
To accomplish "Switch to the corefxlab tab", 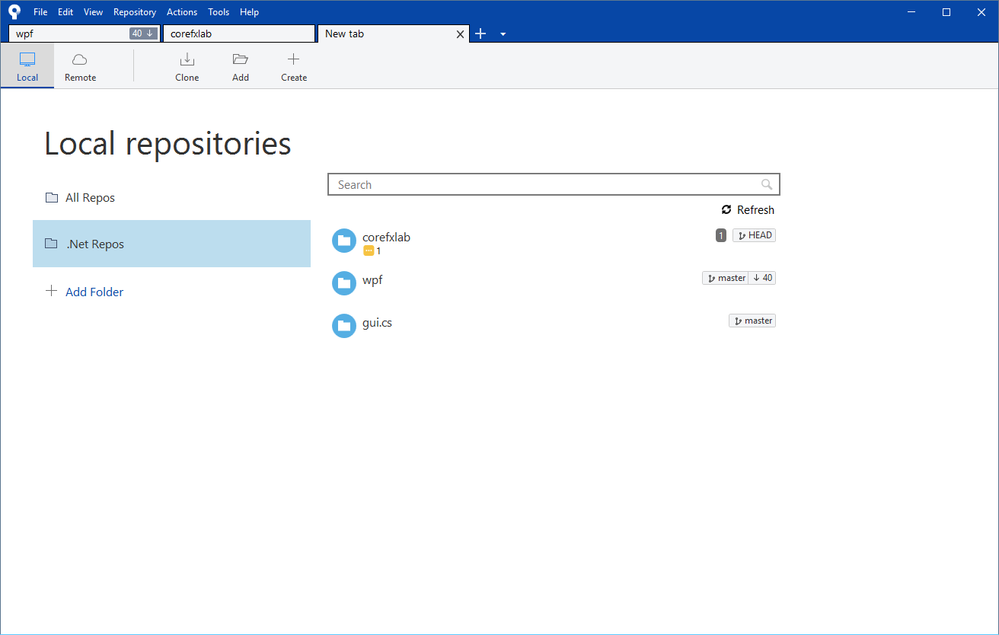I will point(239,33).
